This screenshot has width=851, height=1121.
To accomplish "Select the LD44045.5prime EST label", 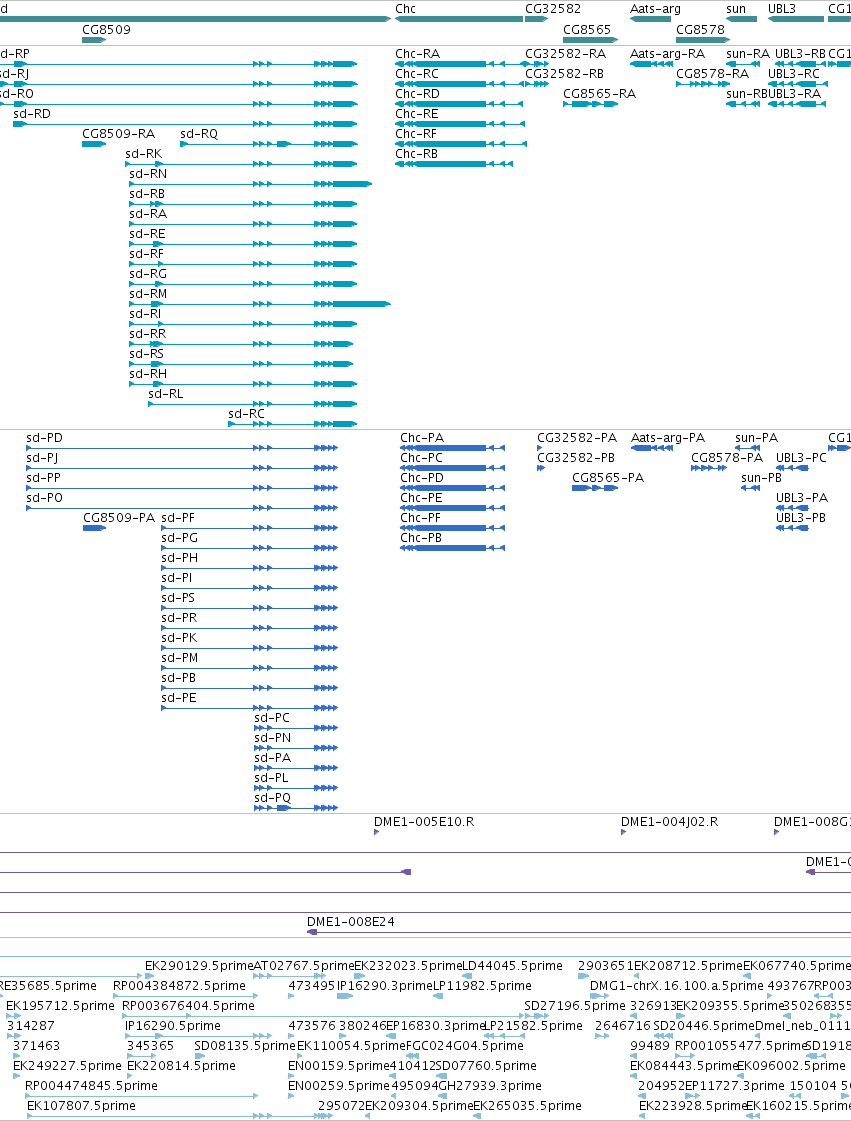I will coord(513,967).
